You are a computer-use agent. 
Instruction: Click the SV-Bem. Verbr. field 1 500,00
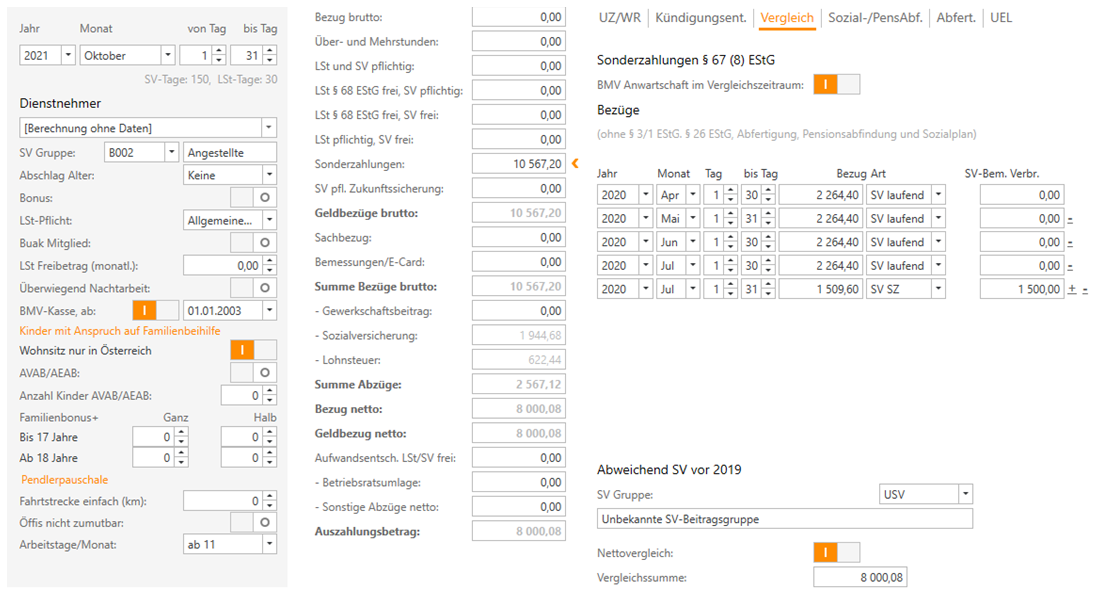click(x=1021, y=289)
